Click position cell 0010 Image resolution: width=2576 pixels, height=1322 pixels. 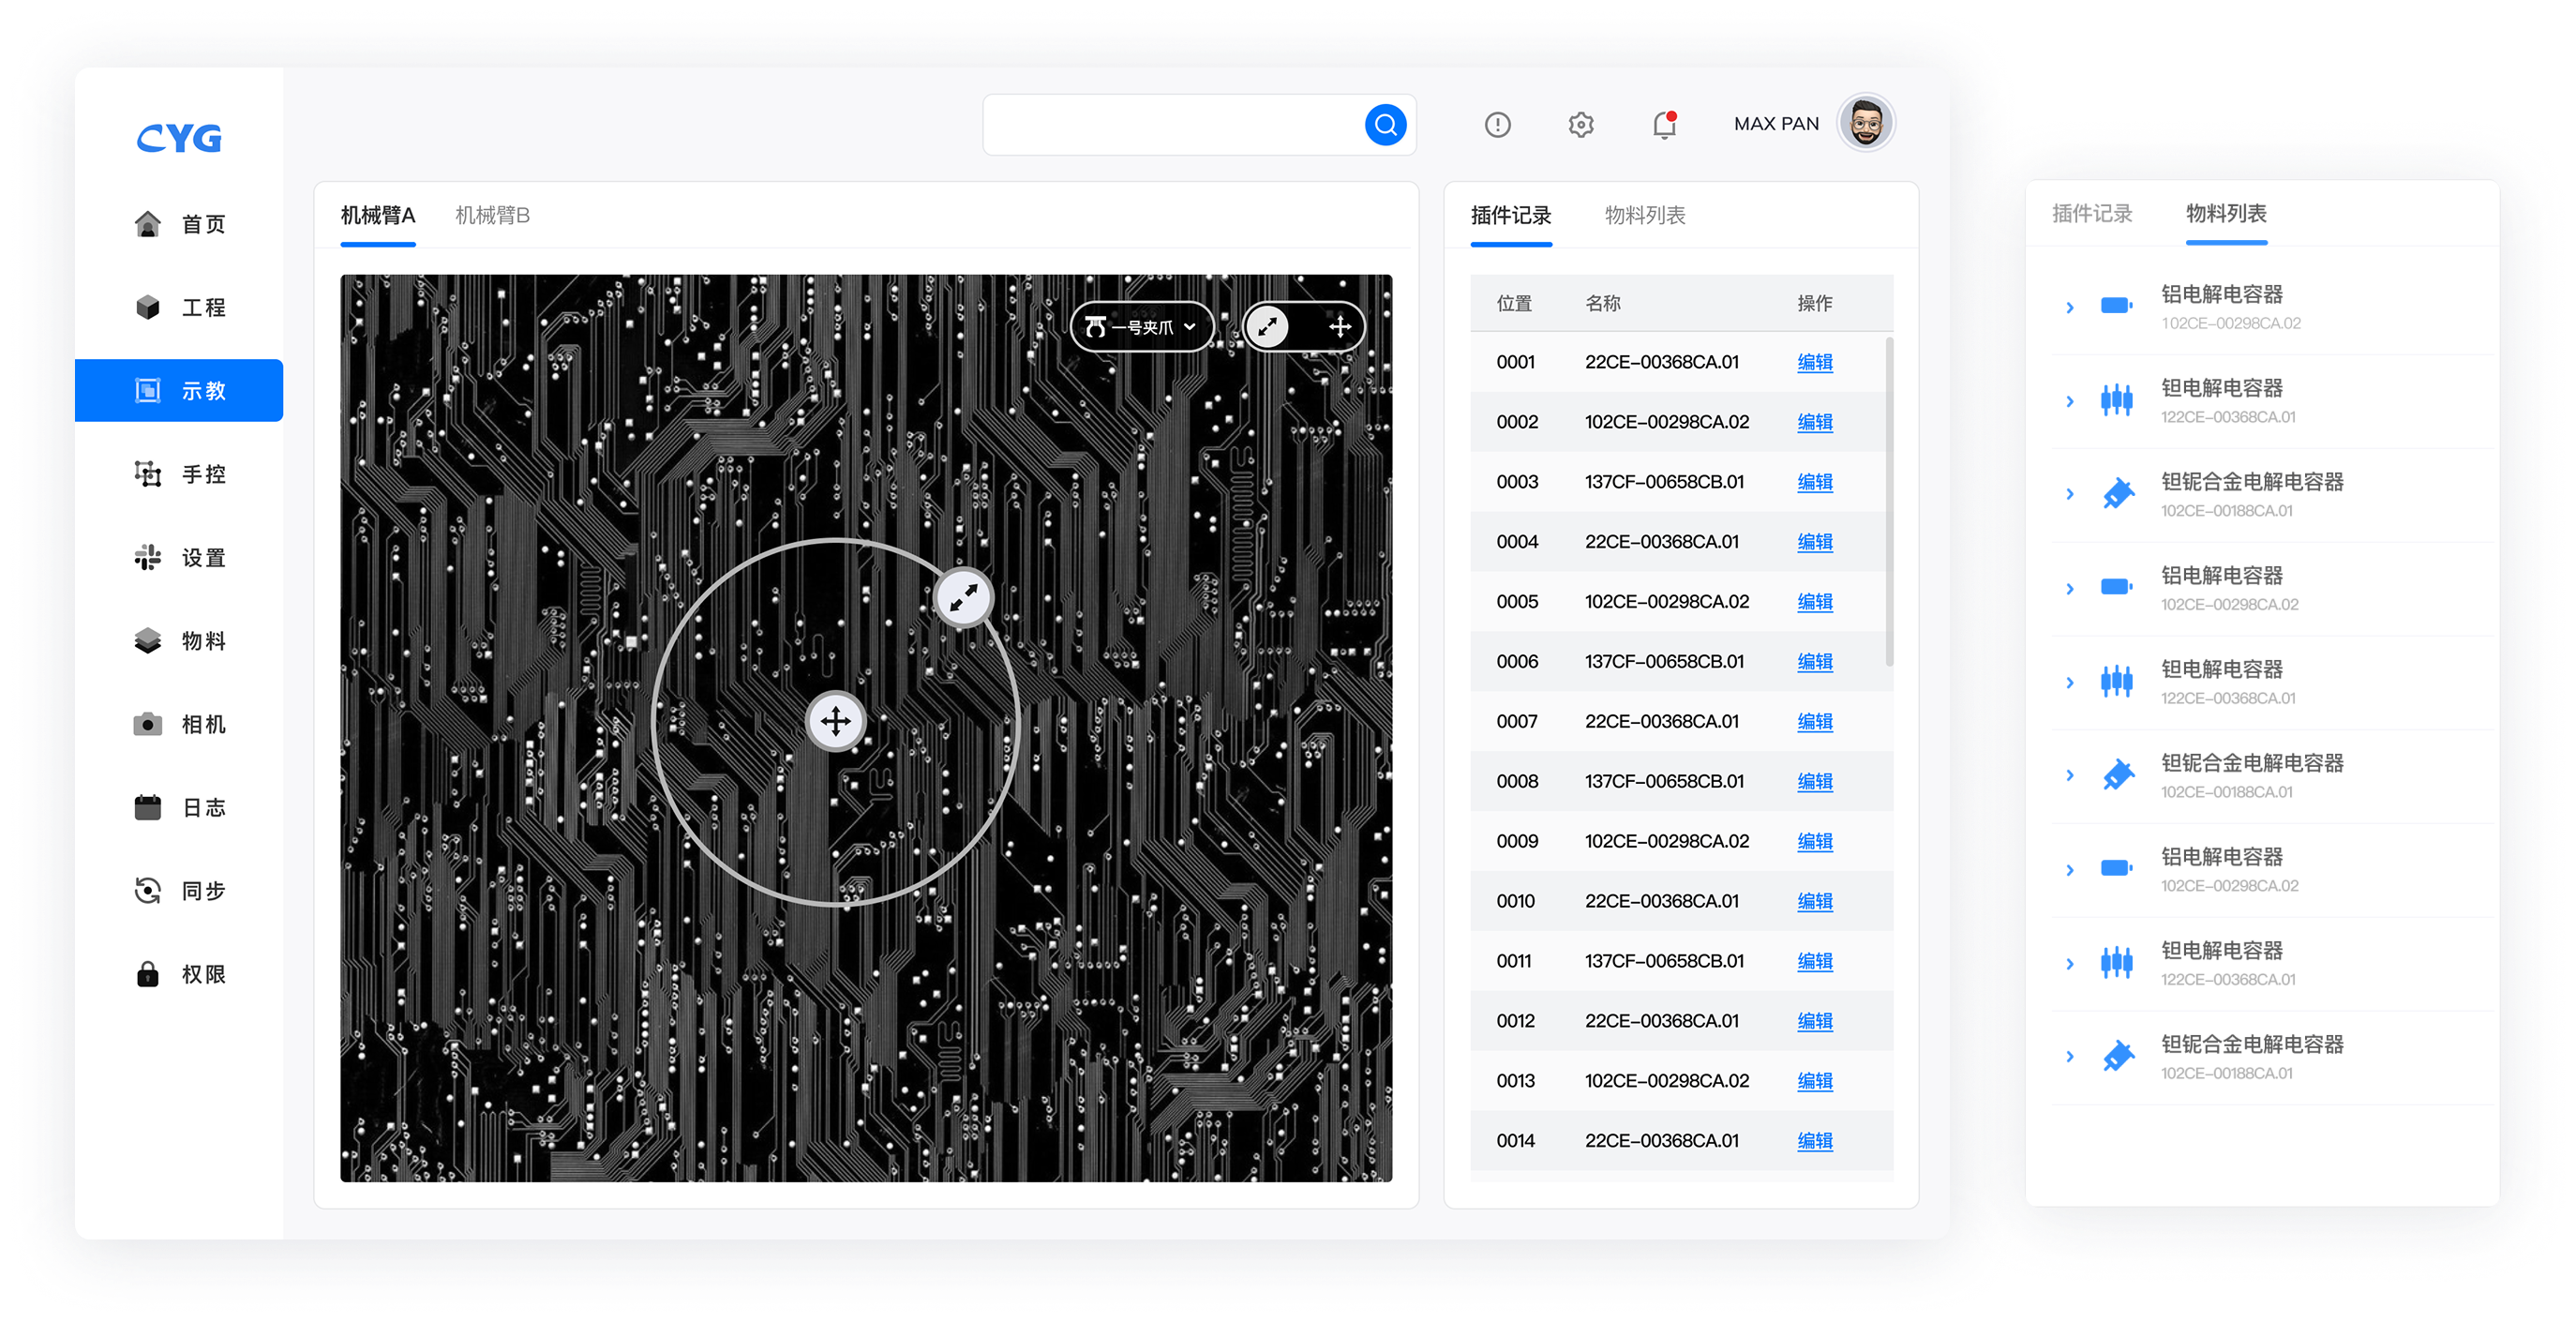1515,901
